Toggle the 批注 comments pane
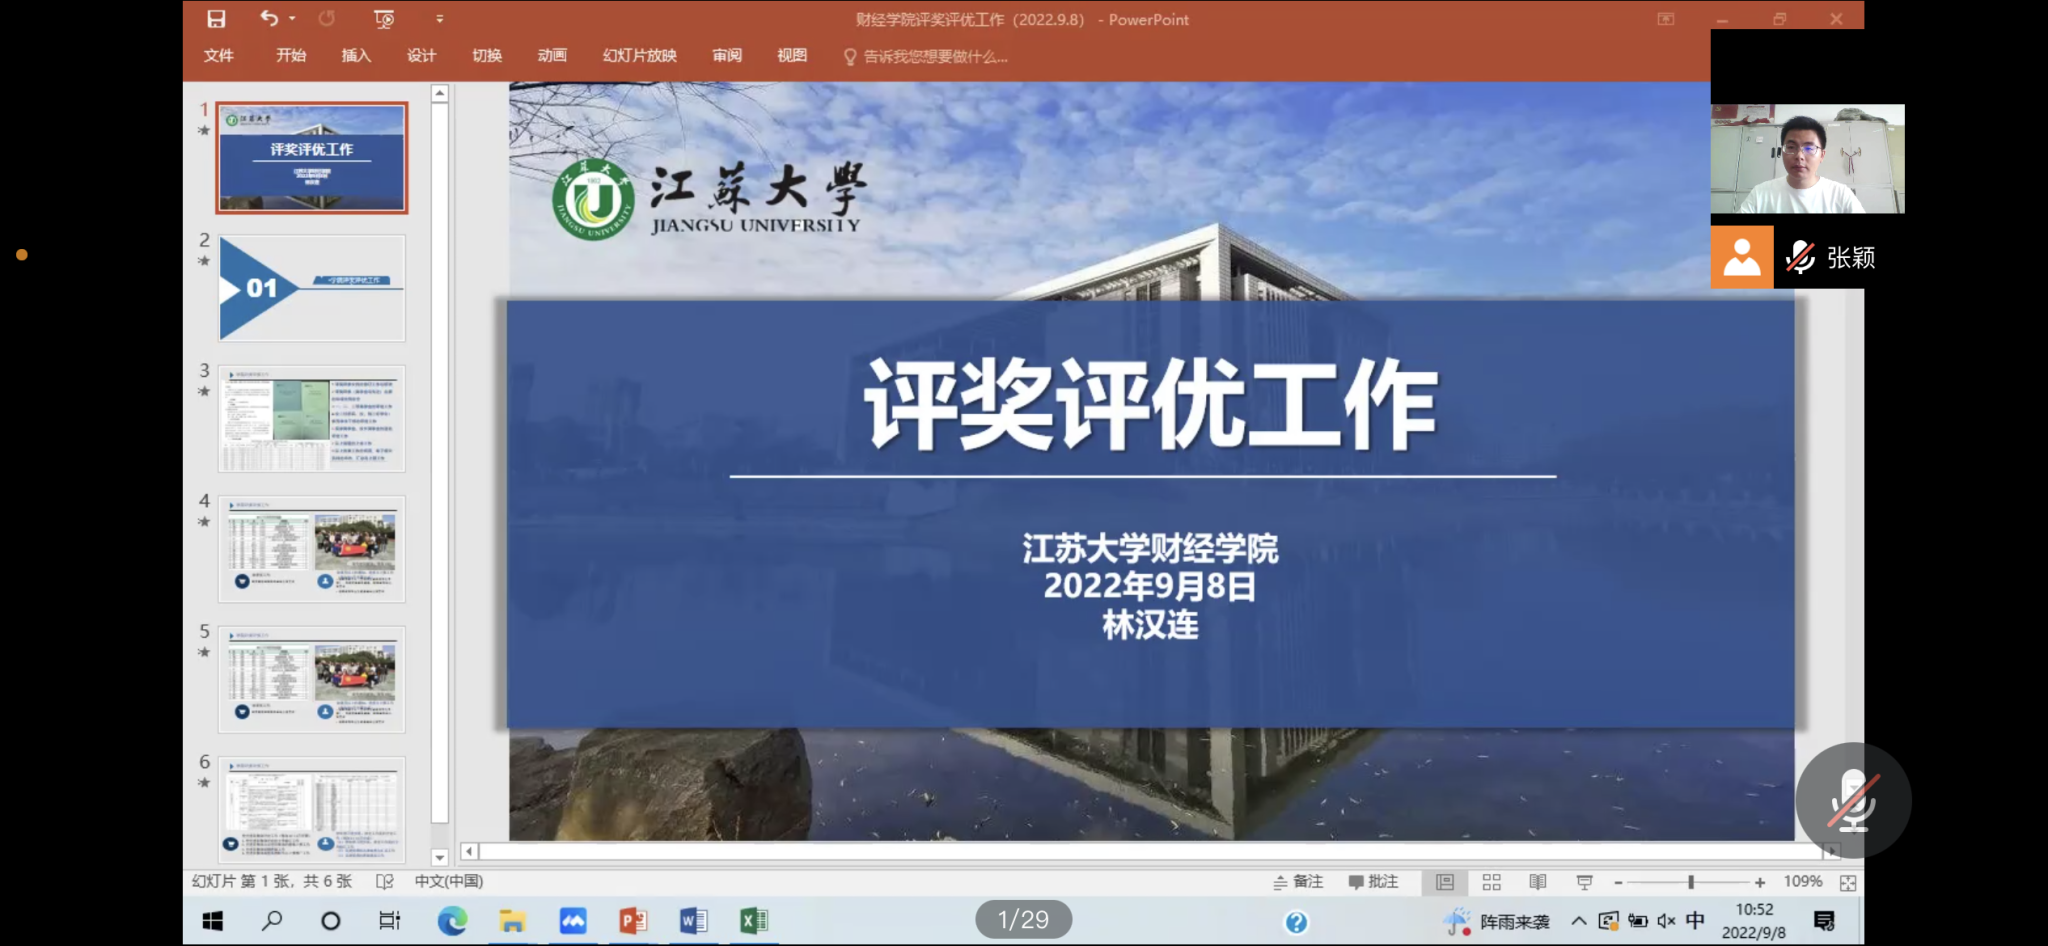The width and height of the screenshot is (2048, 946). coord(1373,882)
